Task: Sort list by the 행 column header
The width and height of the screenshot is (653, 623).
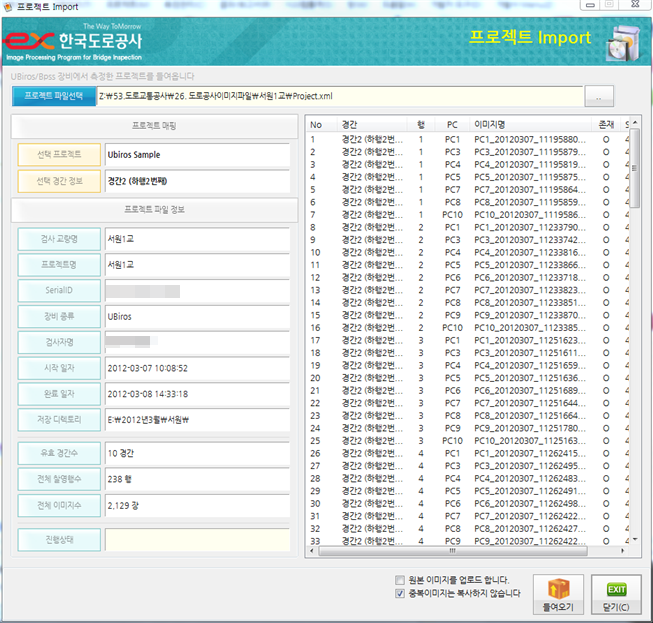Action: [421, 125]
